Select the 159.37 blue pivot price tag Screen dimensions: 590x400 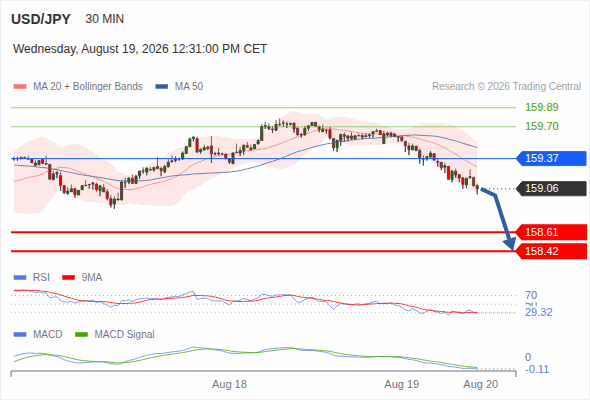pos(551,158)
